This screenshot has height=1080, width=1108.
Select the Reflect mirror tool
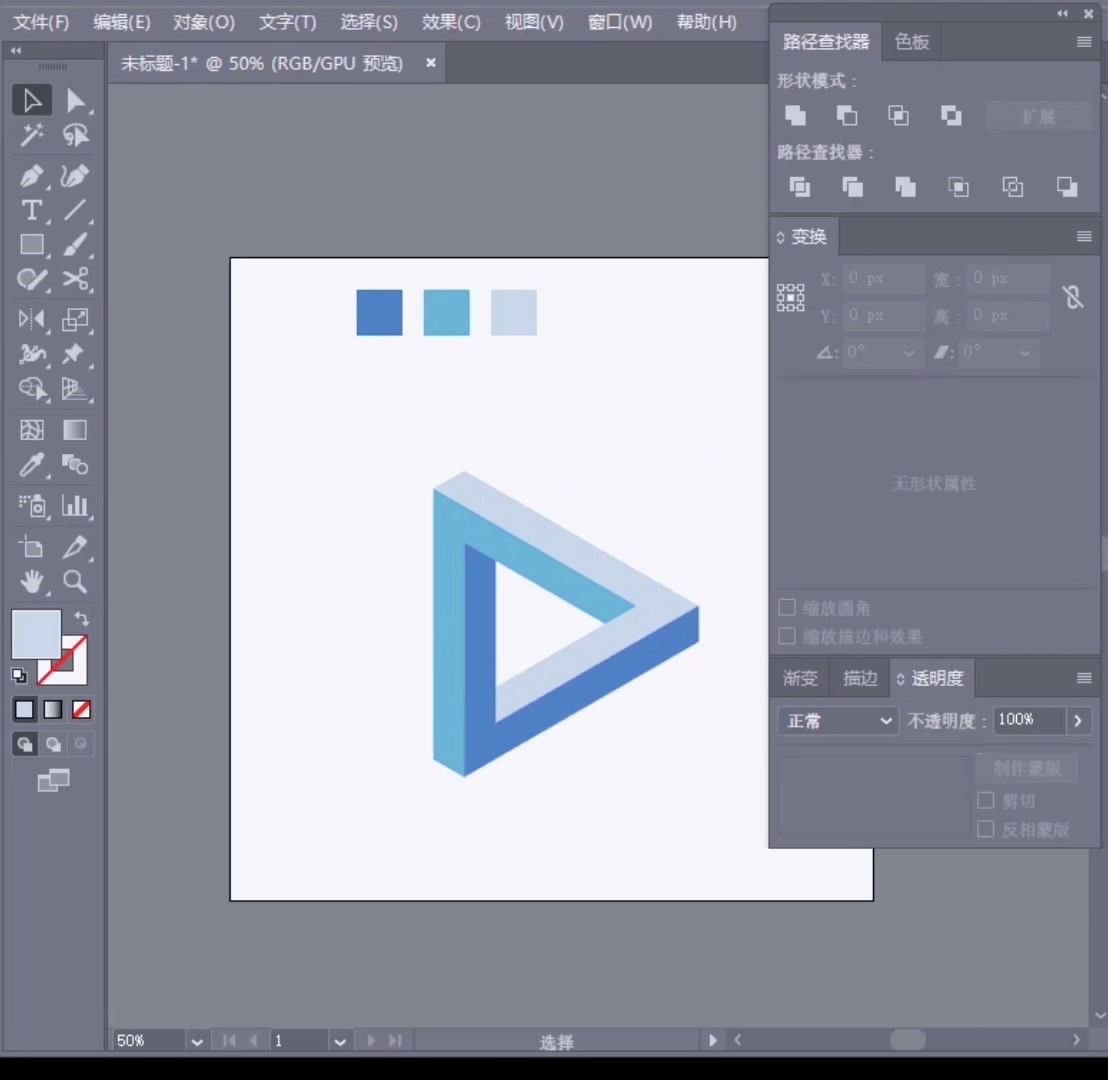coord(32,319)
